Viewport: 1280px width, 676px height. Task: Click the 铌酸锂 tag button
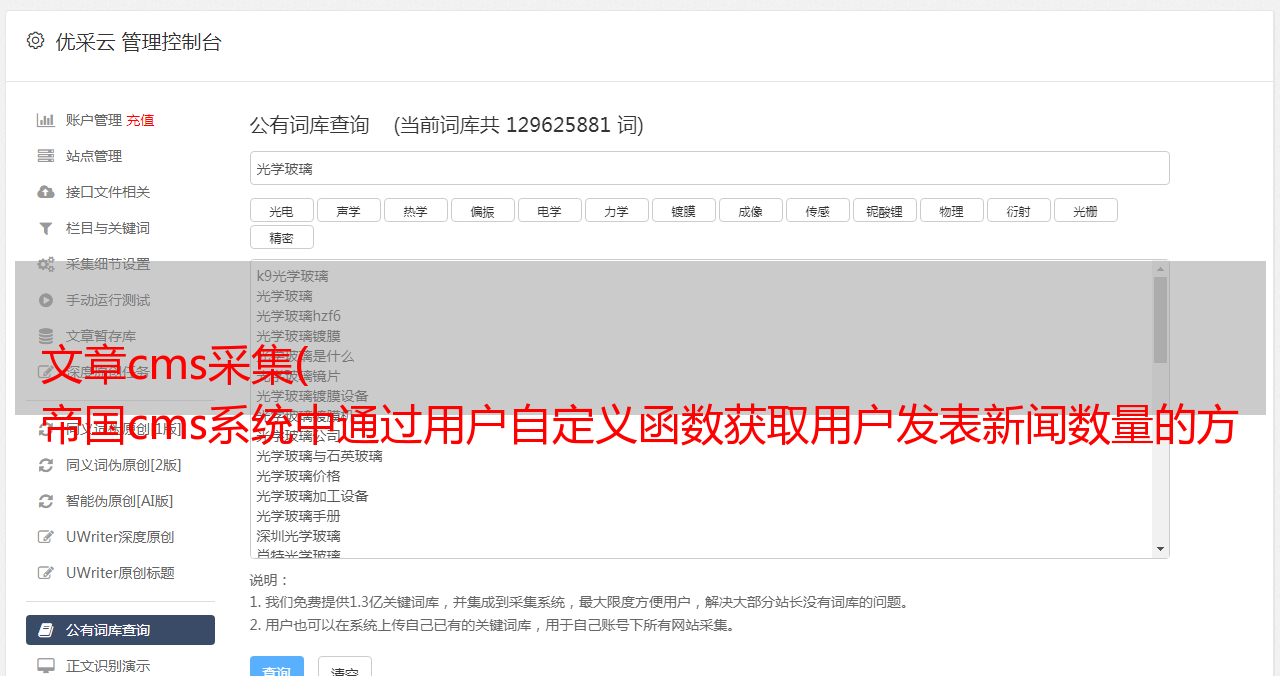tap(885, 210)
